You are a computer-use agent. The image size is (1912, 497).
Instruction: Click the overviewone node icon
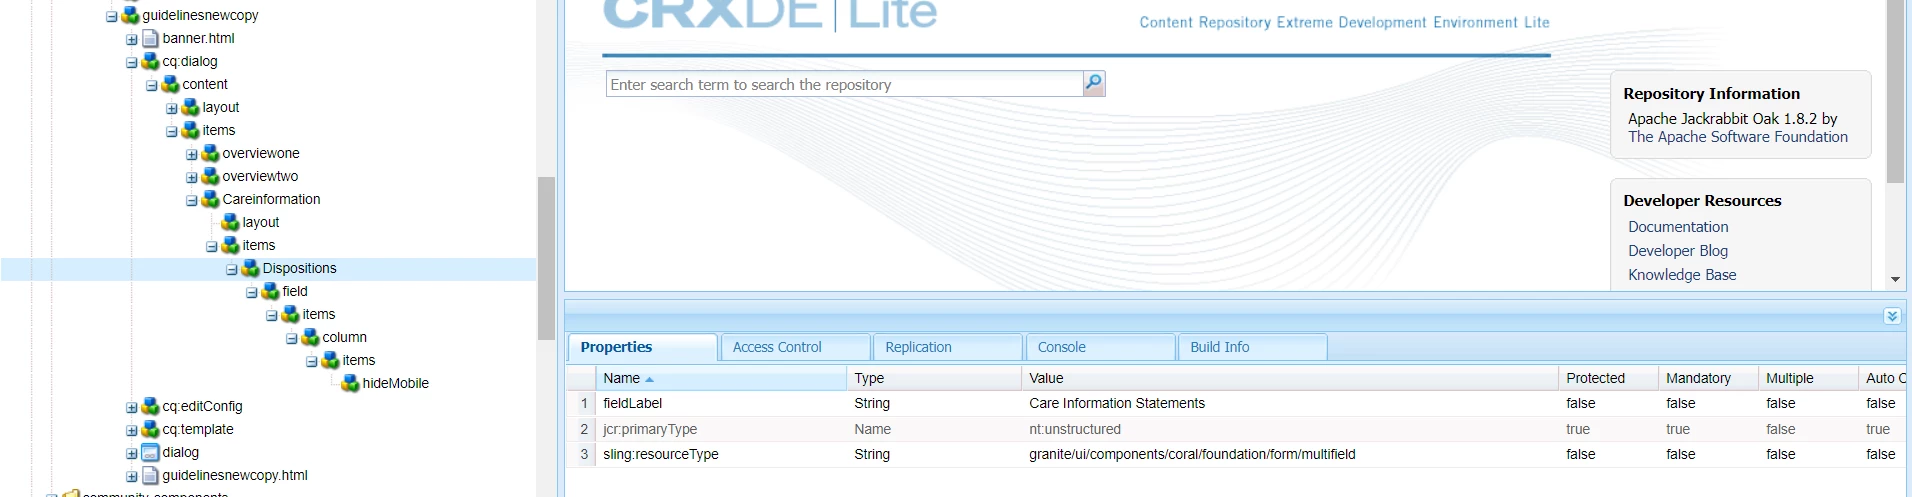click(211, 153)
